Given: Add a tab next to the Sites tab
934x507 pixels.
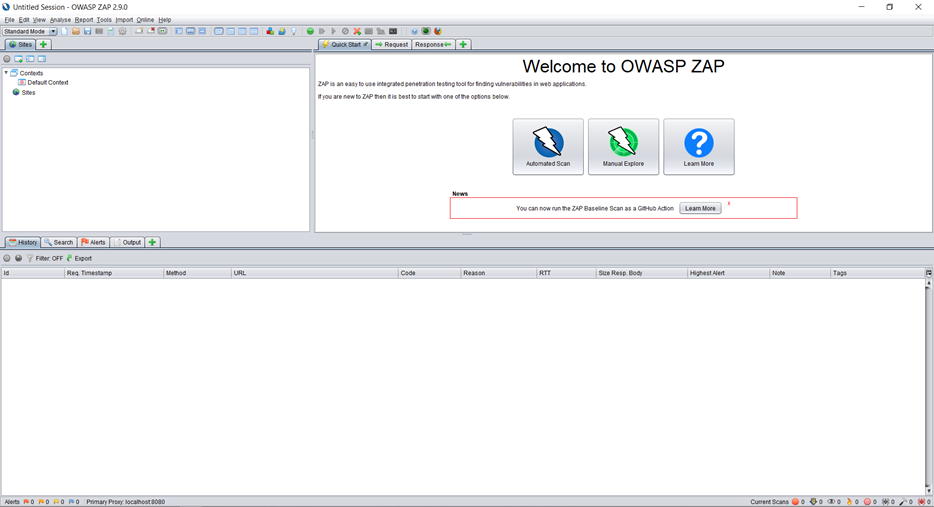Looking at the screenshot, I should click(43, 45).
